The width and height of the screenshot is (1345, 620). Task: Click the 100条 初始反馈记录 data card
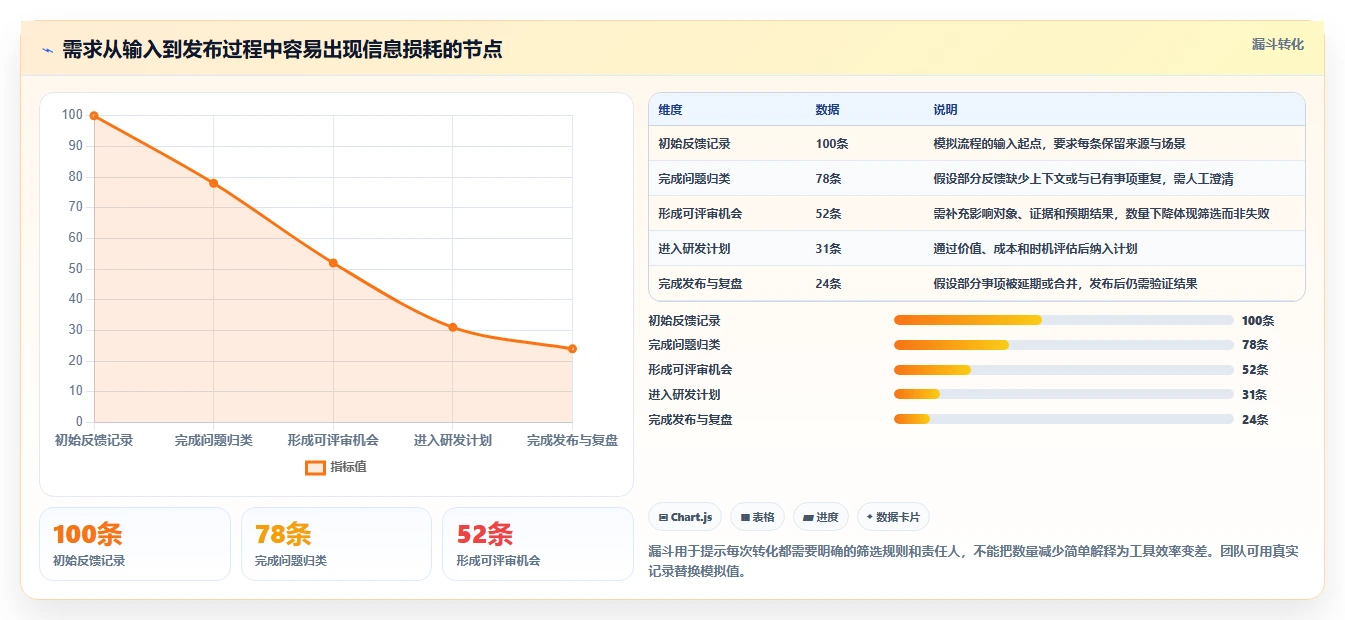(135, 544)
